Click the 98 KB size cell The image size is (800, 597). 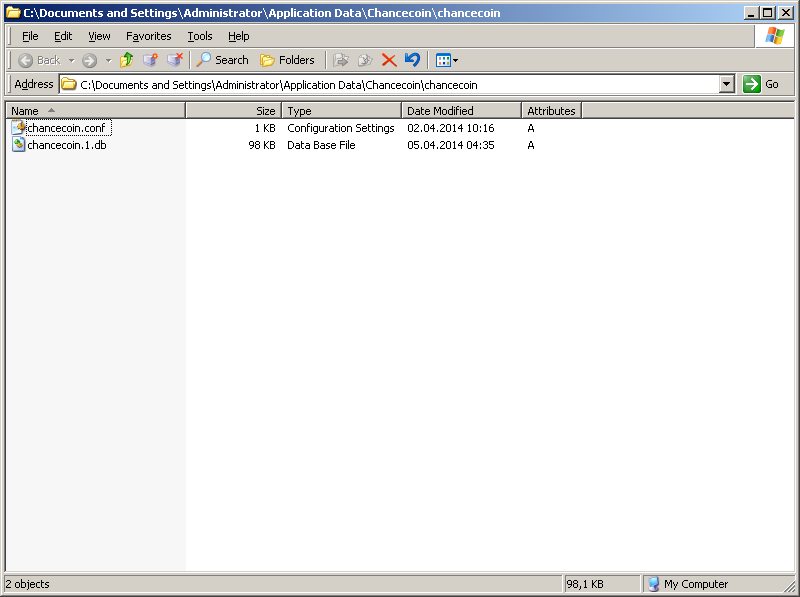[x=262, y=145]
